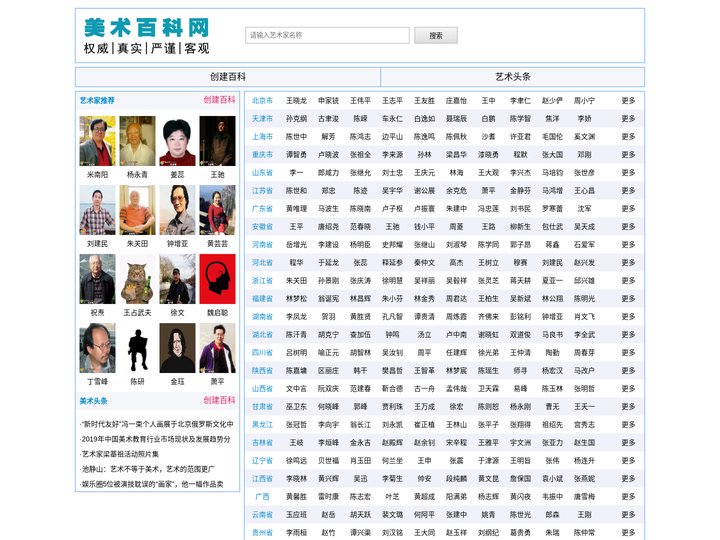Open the 2019年中国美术教育行业 headline
The width and height of the screenshot is (720, 540).
pos(155,439)
